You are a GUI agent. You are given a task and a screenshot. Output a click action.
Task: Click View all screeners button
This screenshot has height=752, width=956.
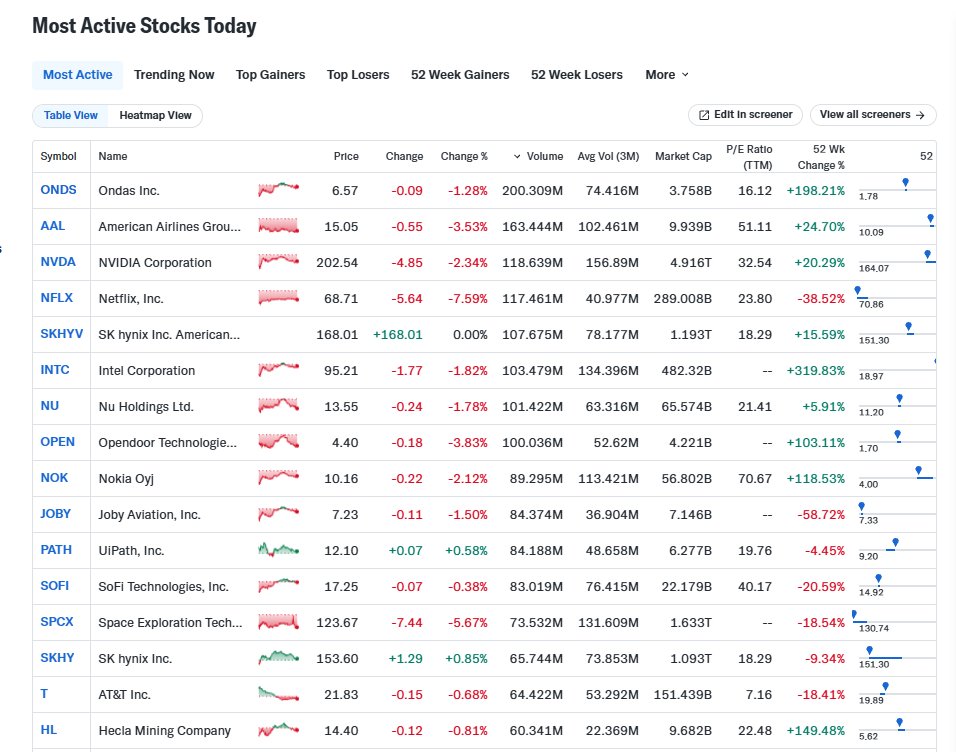click(x=872, y=115)
